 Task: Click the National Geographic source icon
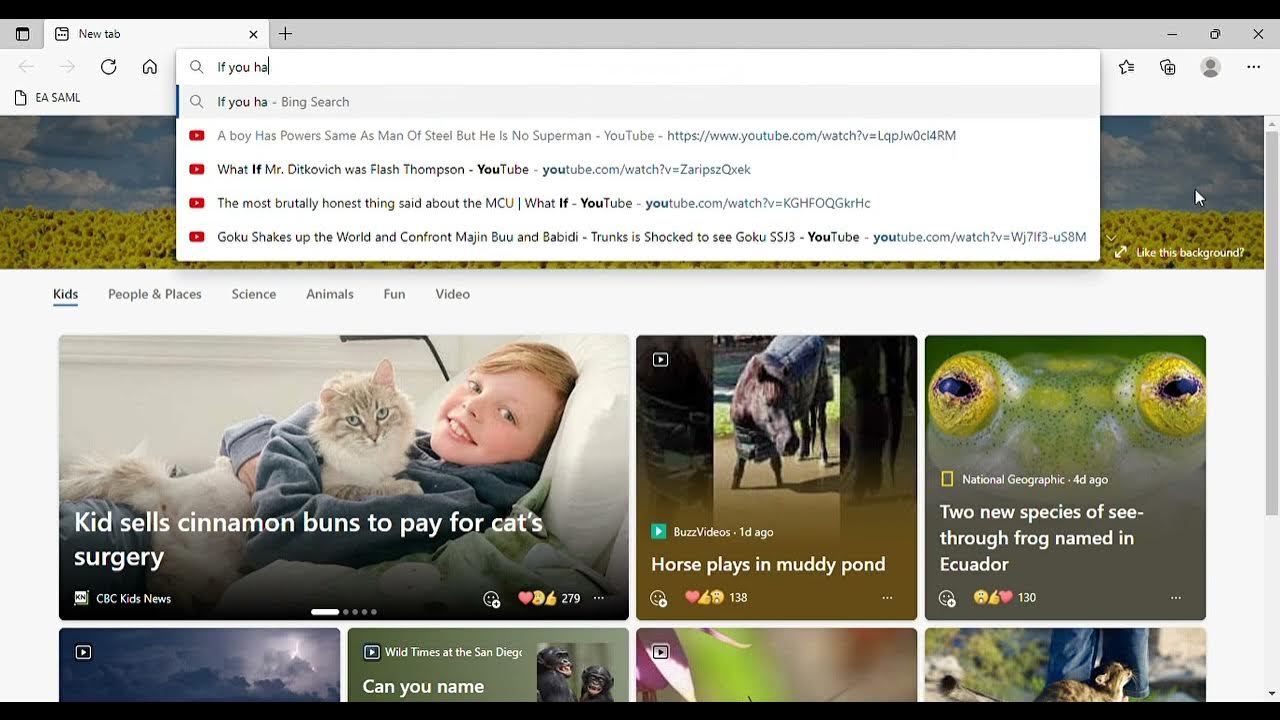click(x=947, y=479)
